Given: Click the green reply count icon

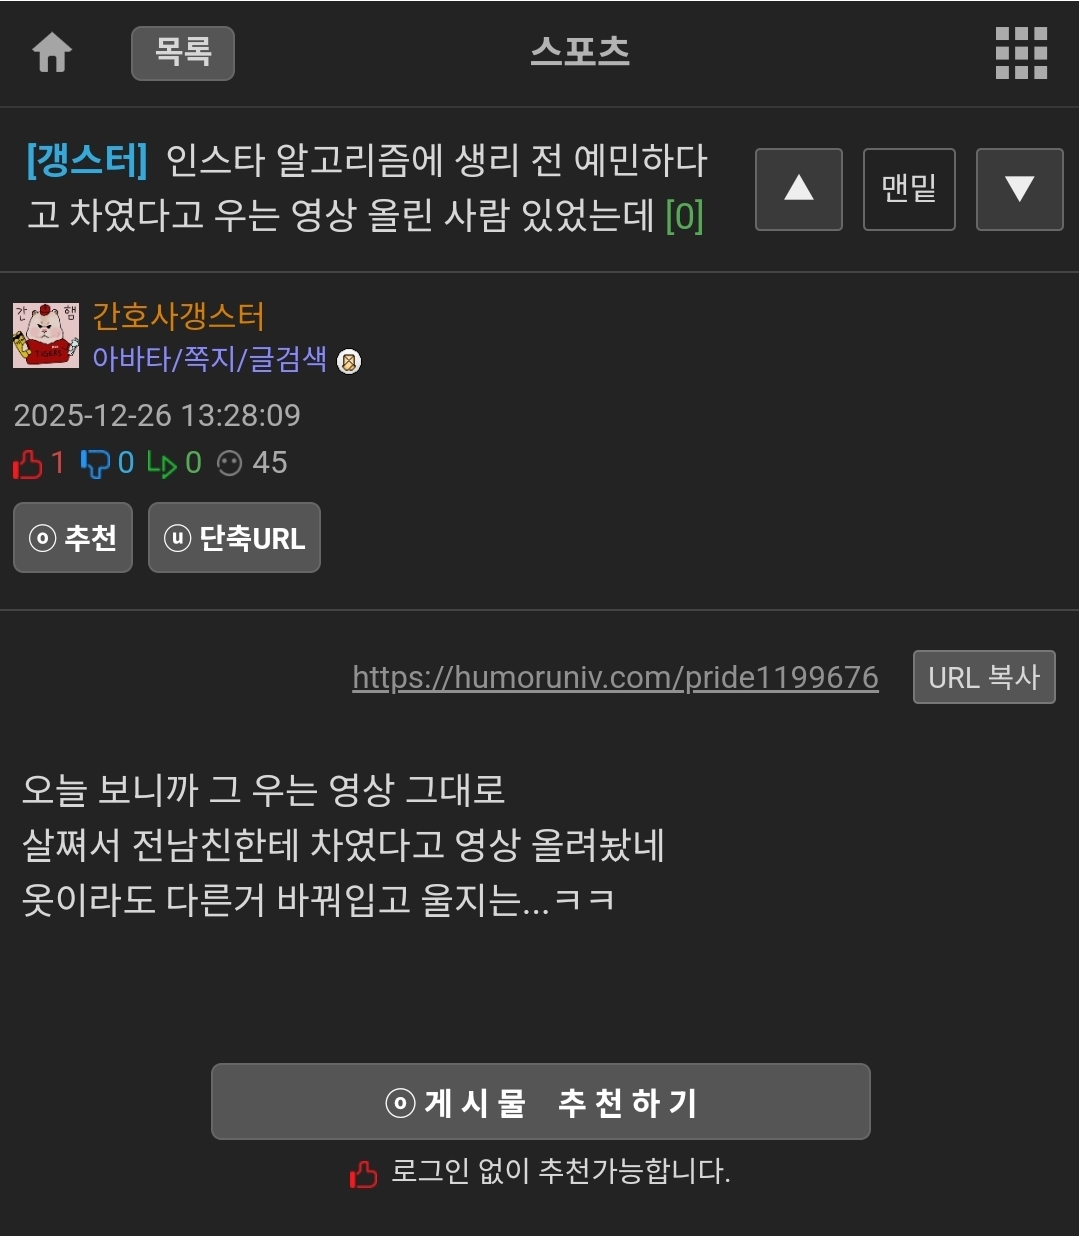Looking at the screenshot, I should (x=161, y=463).
